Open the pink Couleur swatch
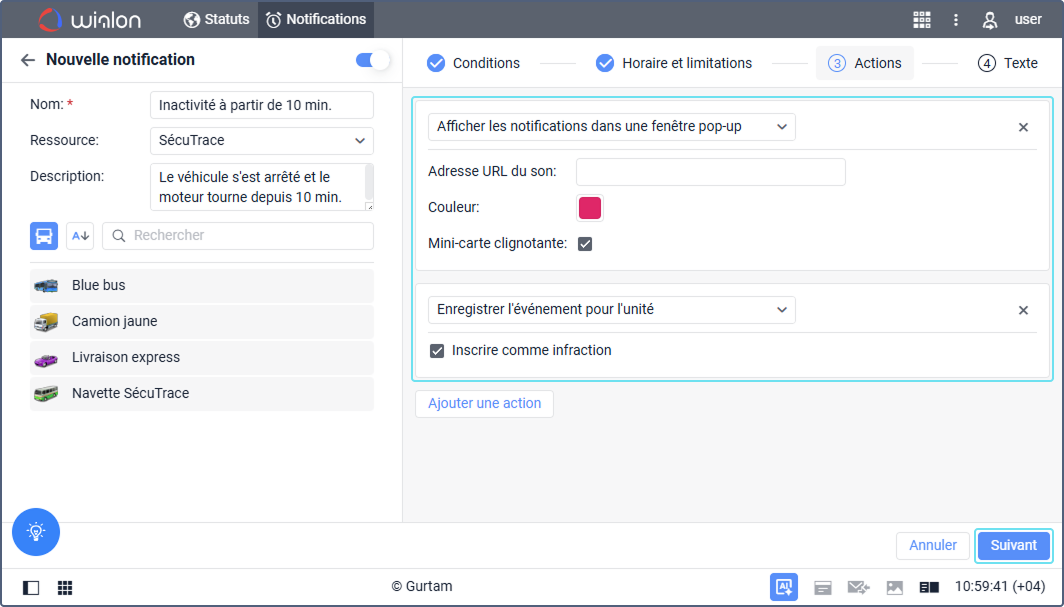 click(590, 208)
